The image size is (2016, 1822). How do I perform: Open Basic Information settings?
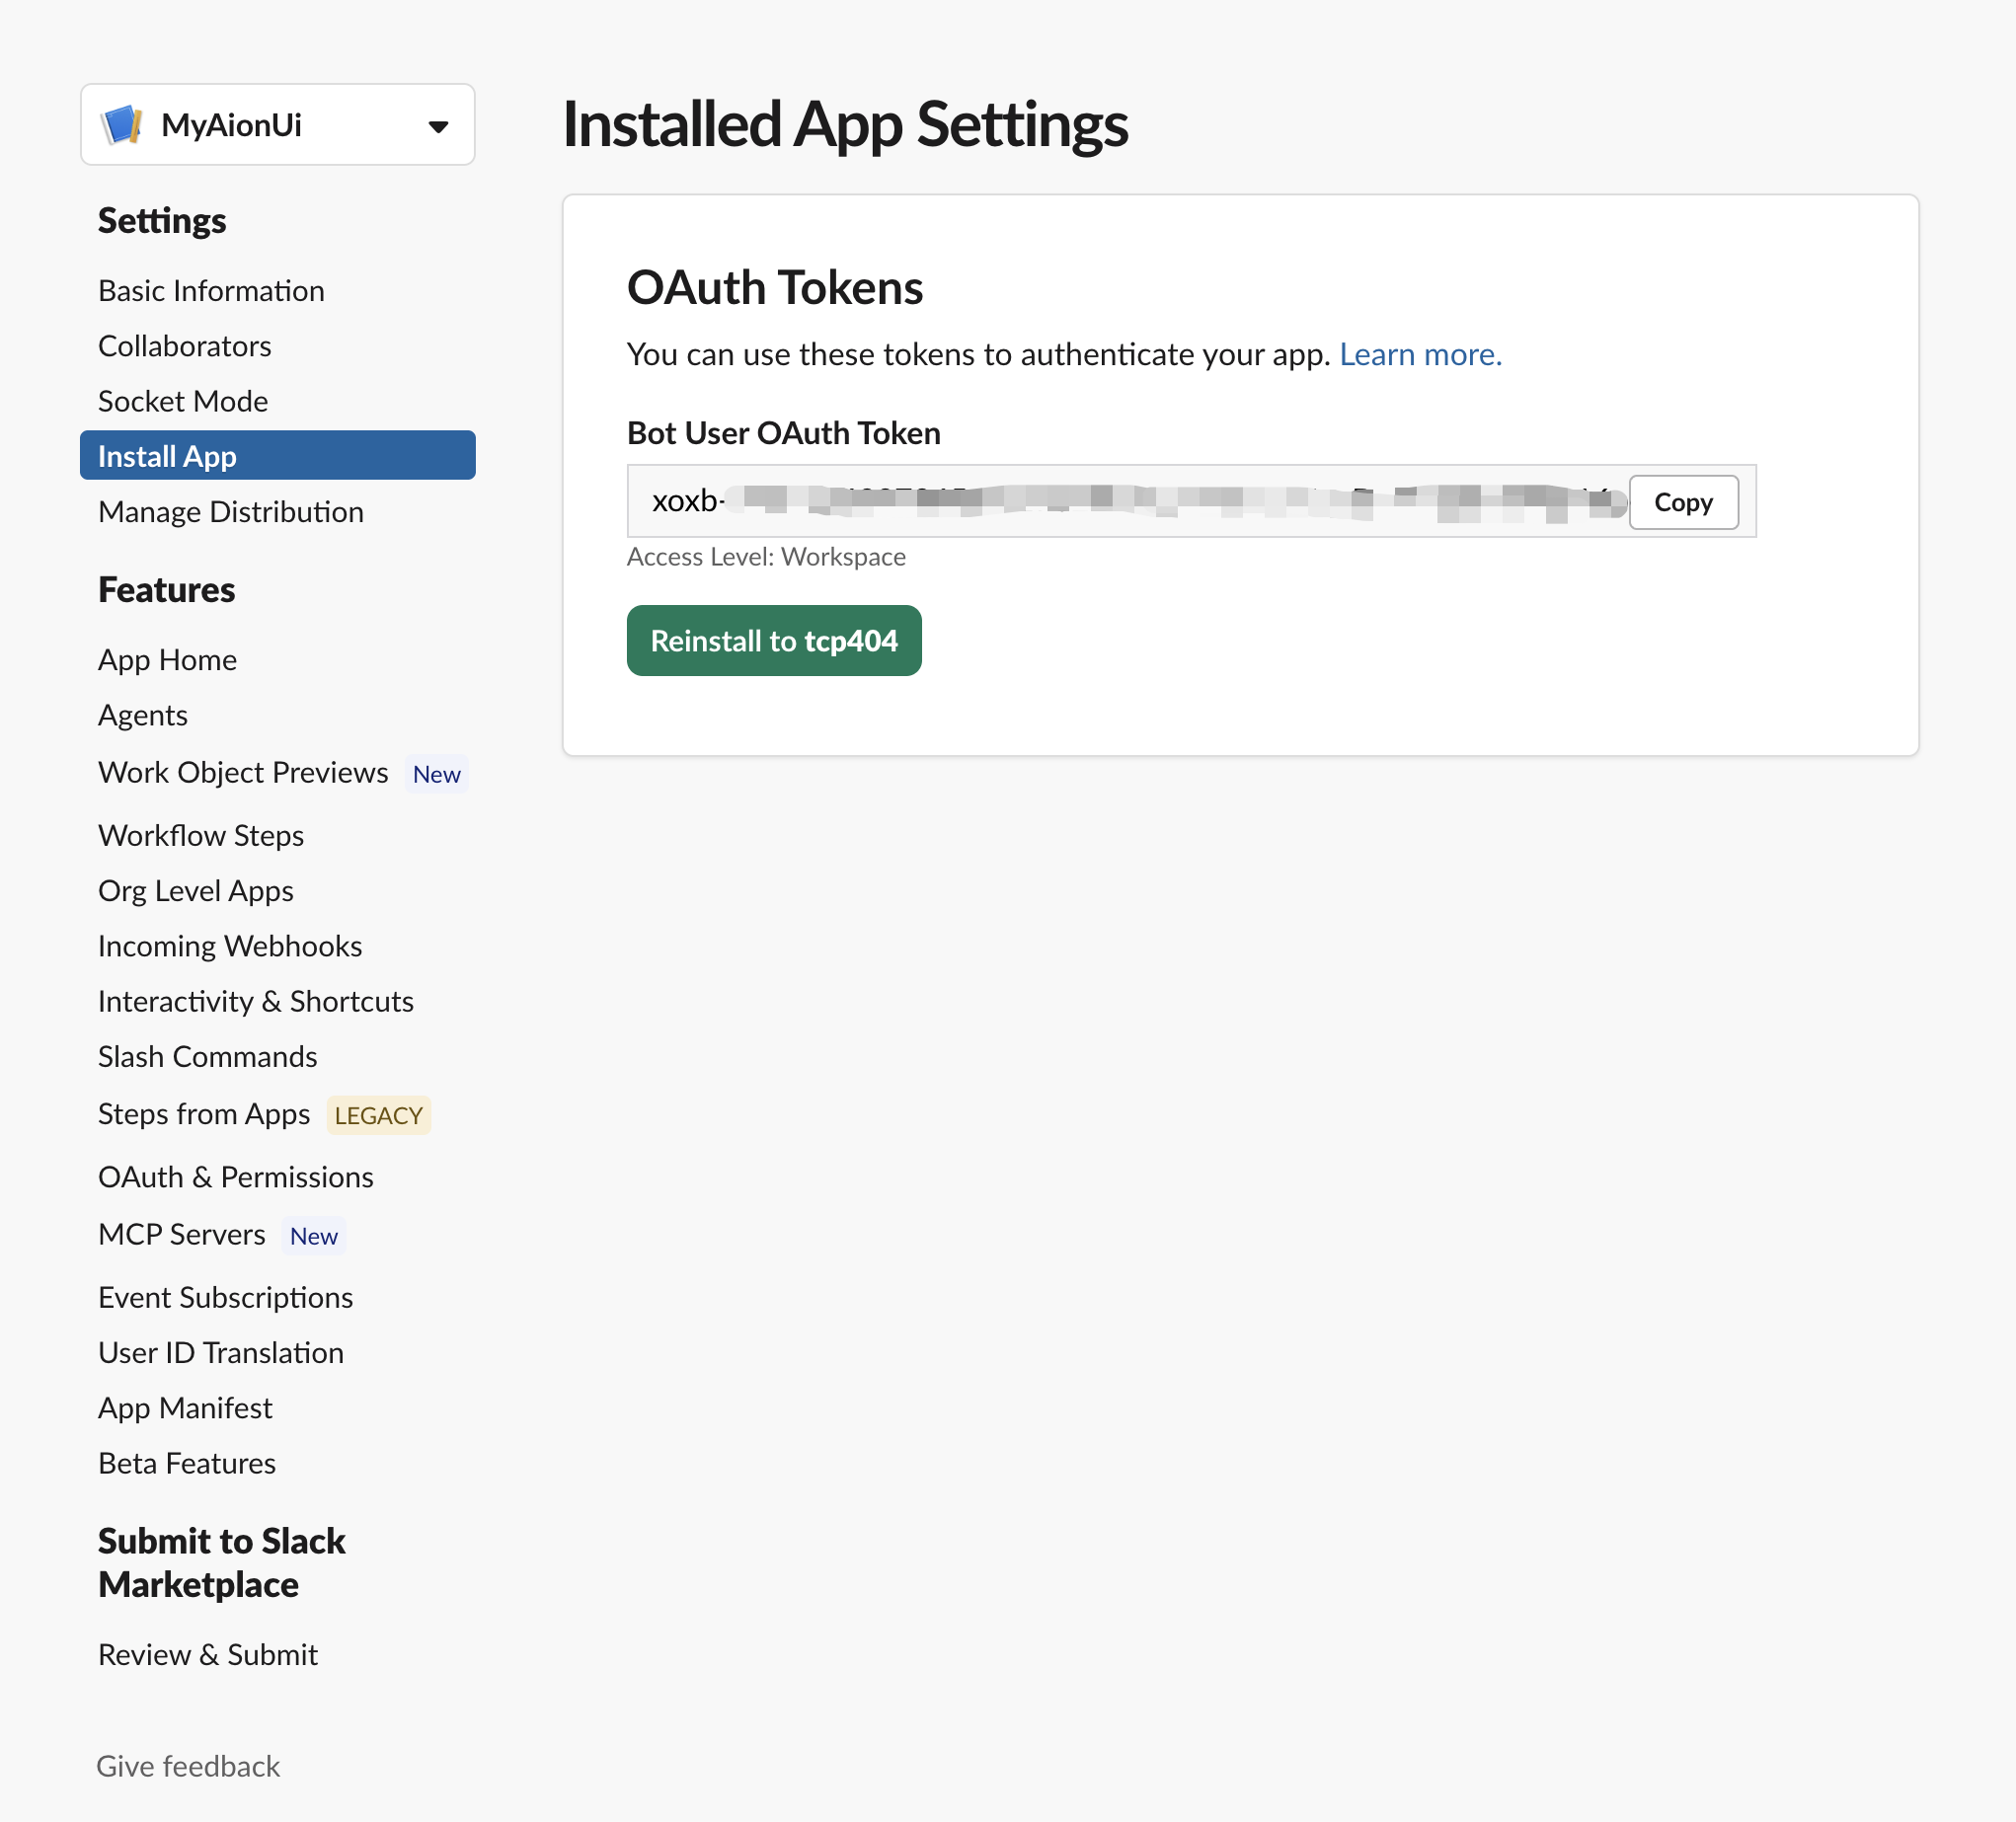[211, 291]
